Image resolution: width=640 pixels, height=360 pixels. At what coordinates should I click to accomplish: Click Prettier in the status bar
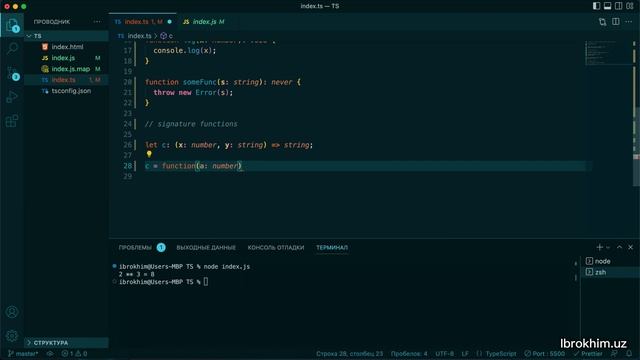pyautogui.click(x=588, y=354)
